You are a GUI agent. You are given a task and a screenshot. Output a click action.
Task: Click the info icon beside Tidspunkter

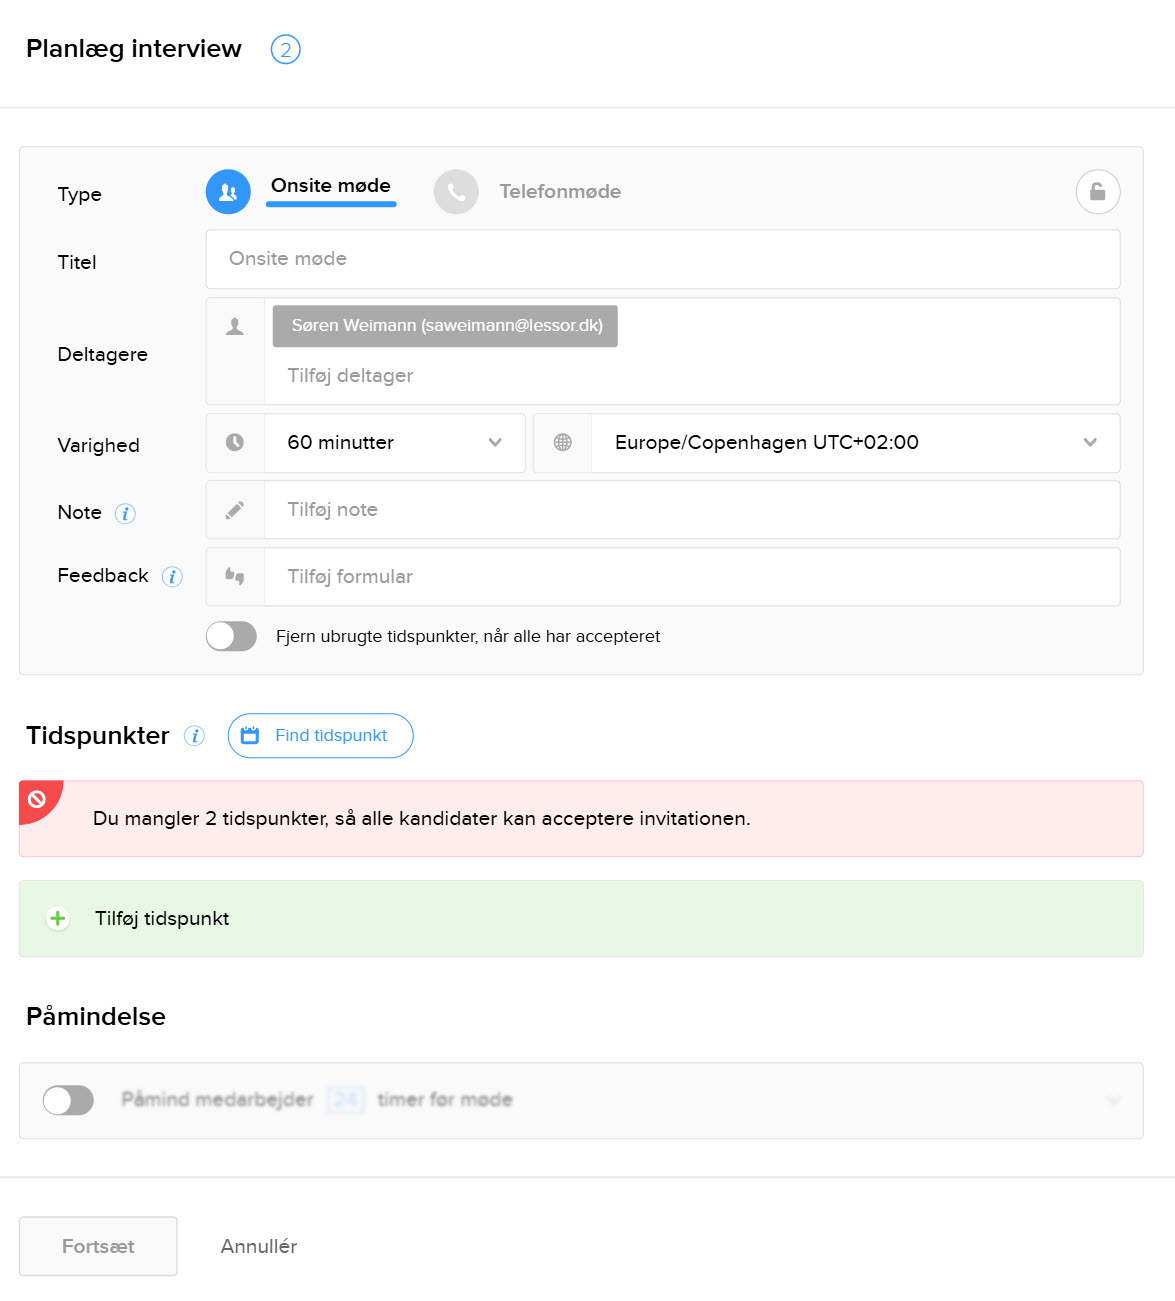195,736
